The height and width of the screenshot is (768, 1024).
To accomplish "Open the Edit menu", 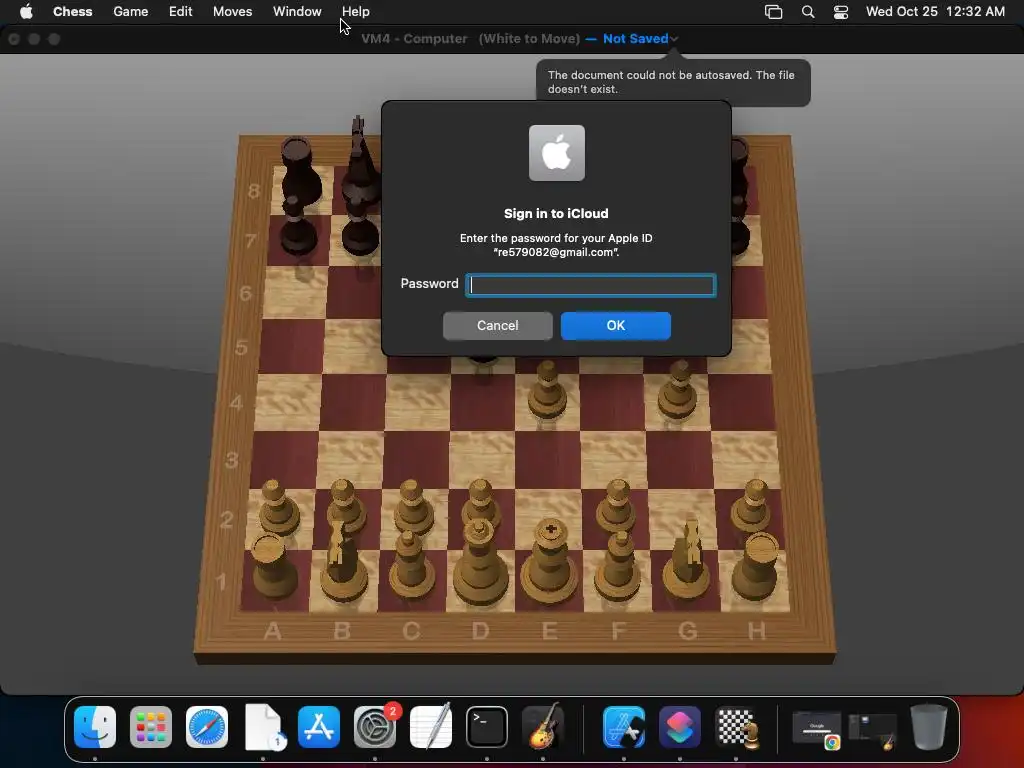I will 180,11.
